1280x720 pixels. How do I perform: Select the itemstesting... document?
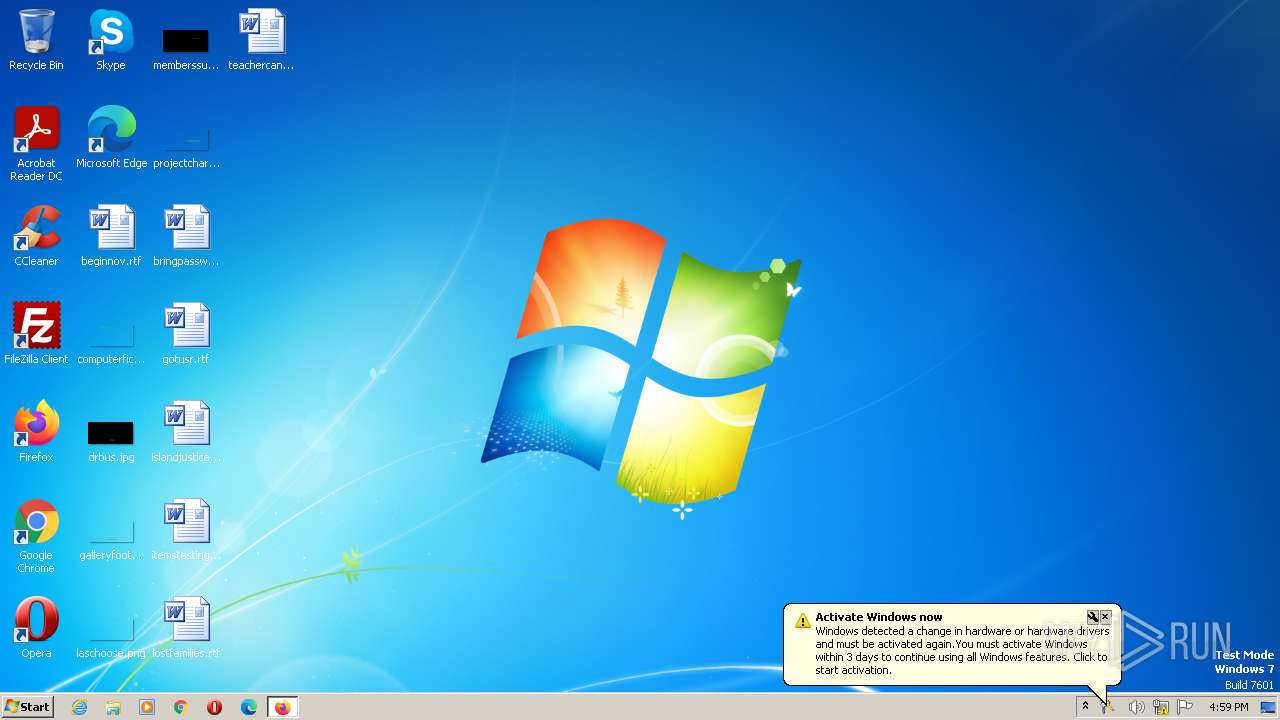[x=186, y=530]
